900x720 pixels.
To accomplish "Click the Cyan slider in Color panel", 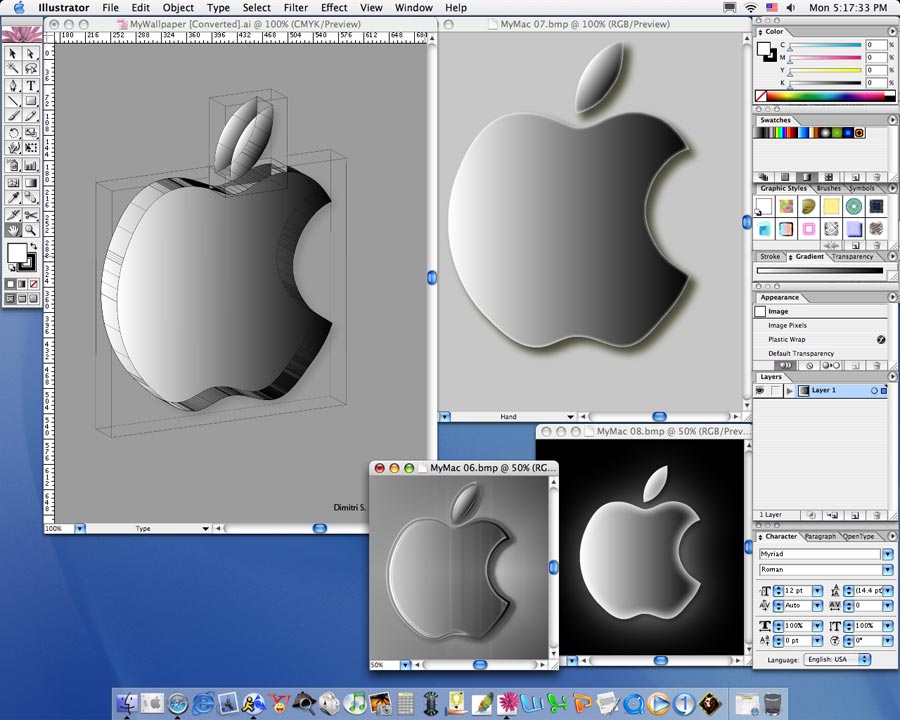I will 825,45.
